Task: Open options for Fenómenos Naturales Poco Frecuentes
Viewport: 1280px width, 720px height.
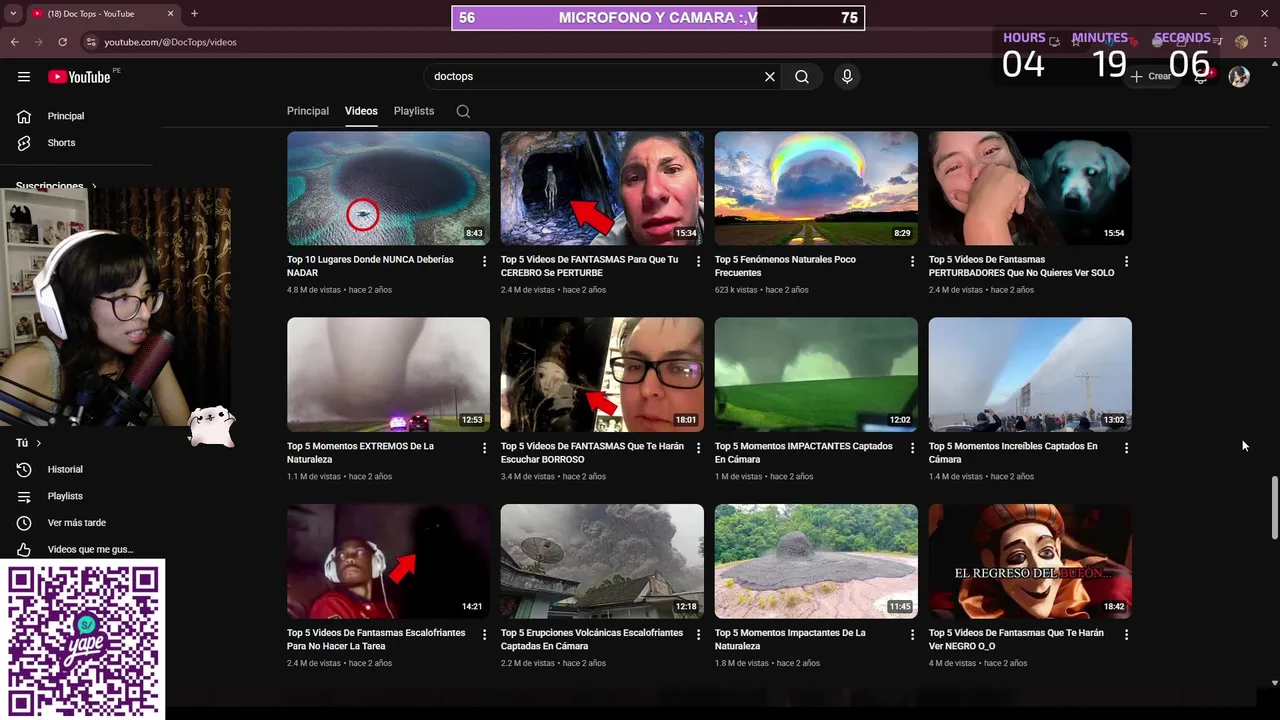Action: (912, 261)
